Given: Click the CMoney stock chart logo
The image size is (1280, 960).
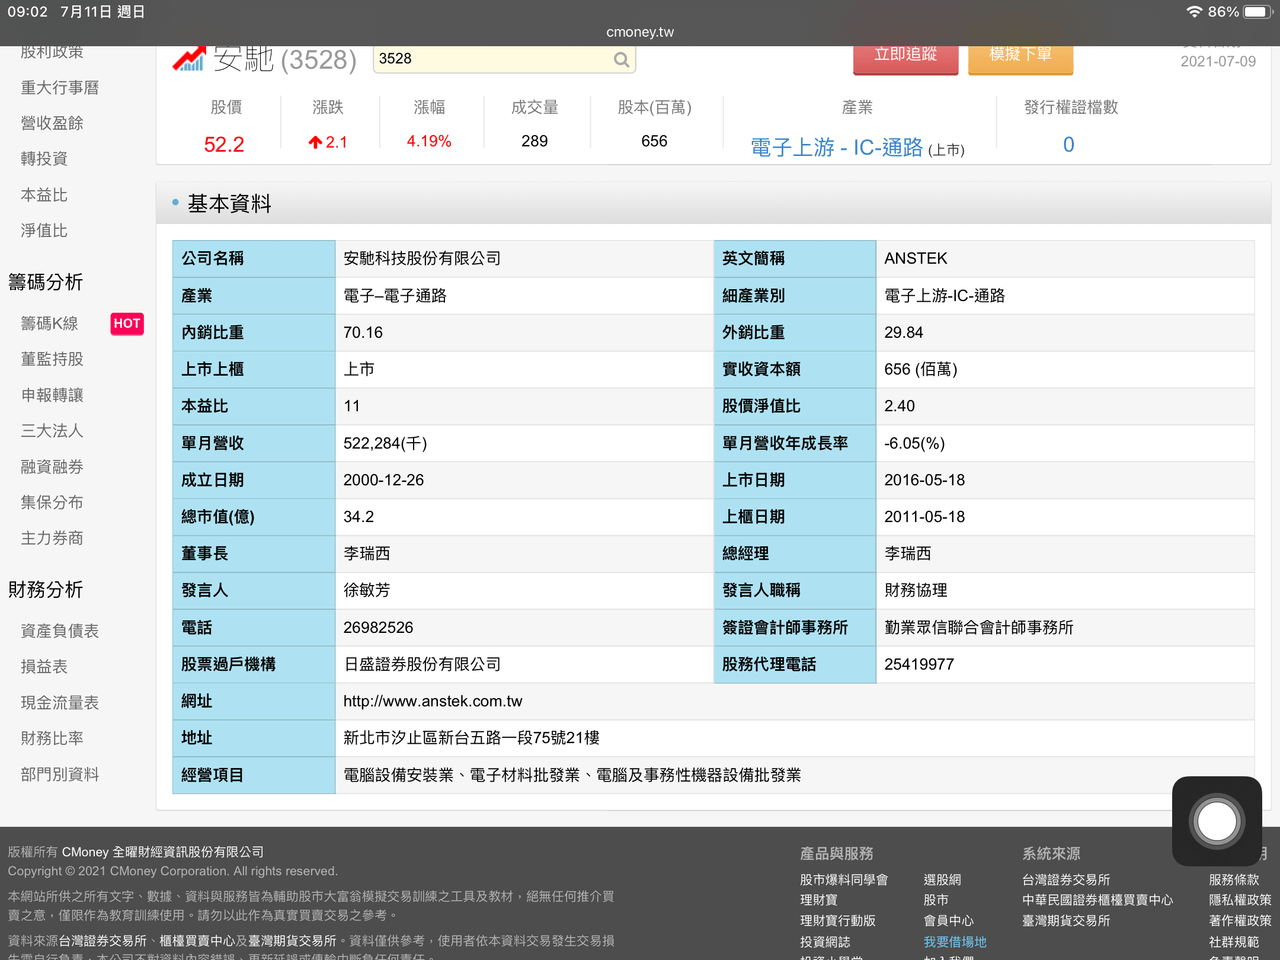Looking at the screenshot, I should pos(189,58).
